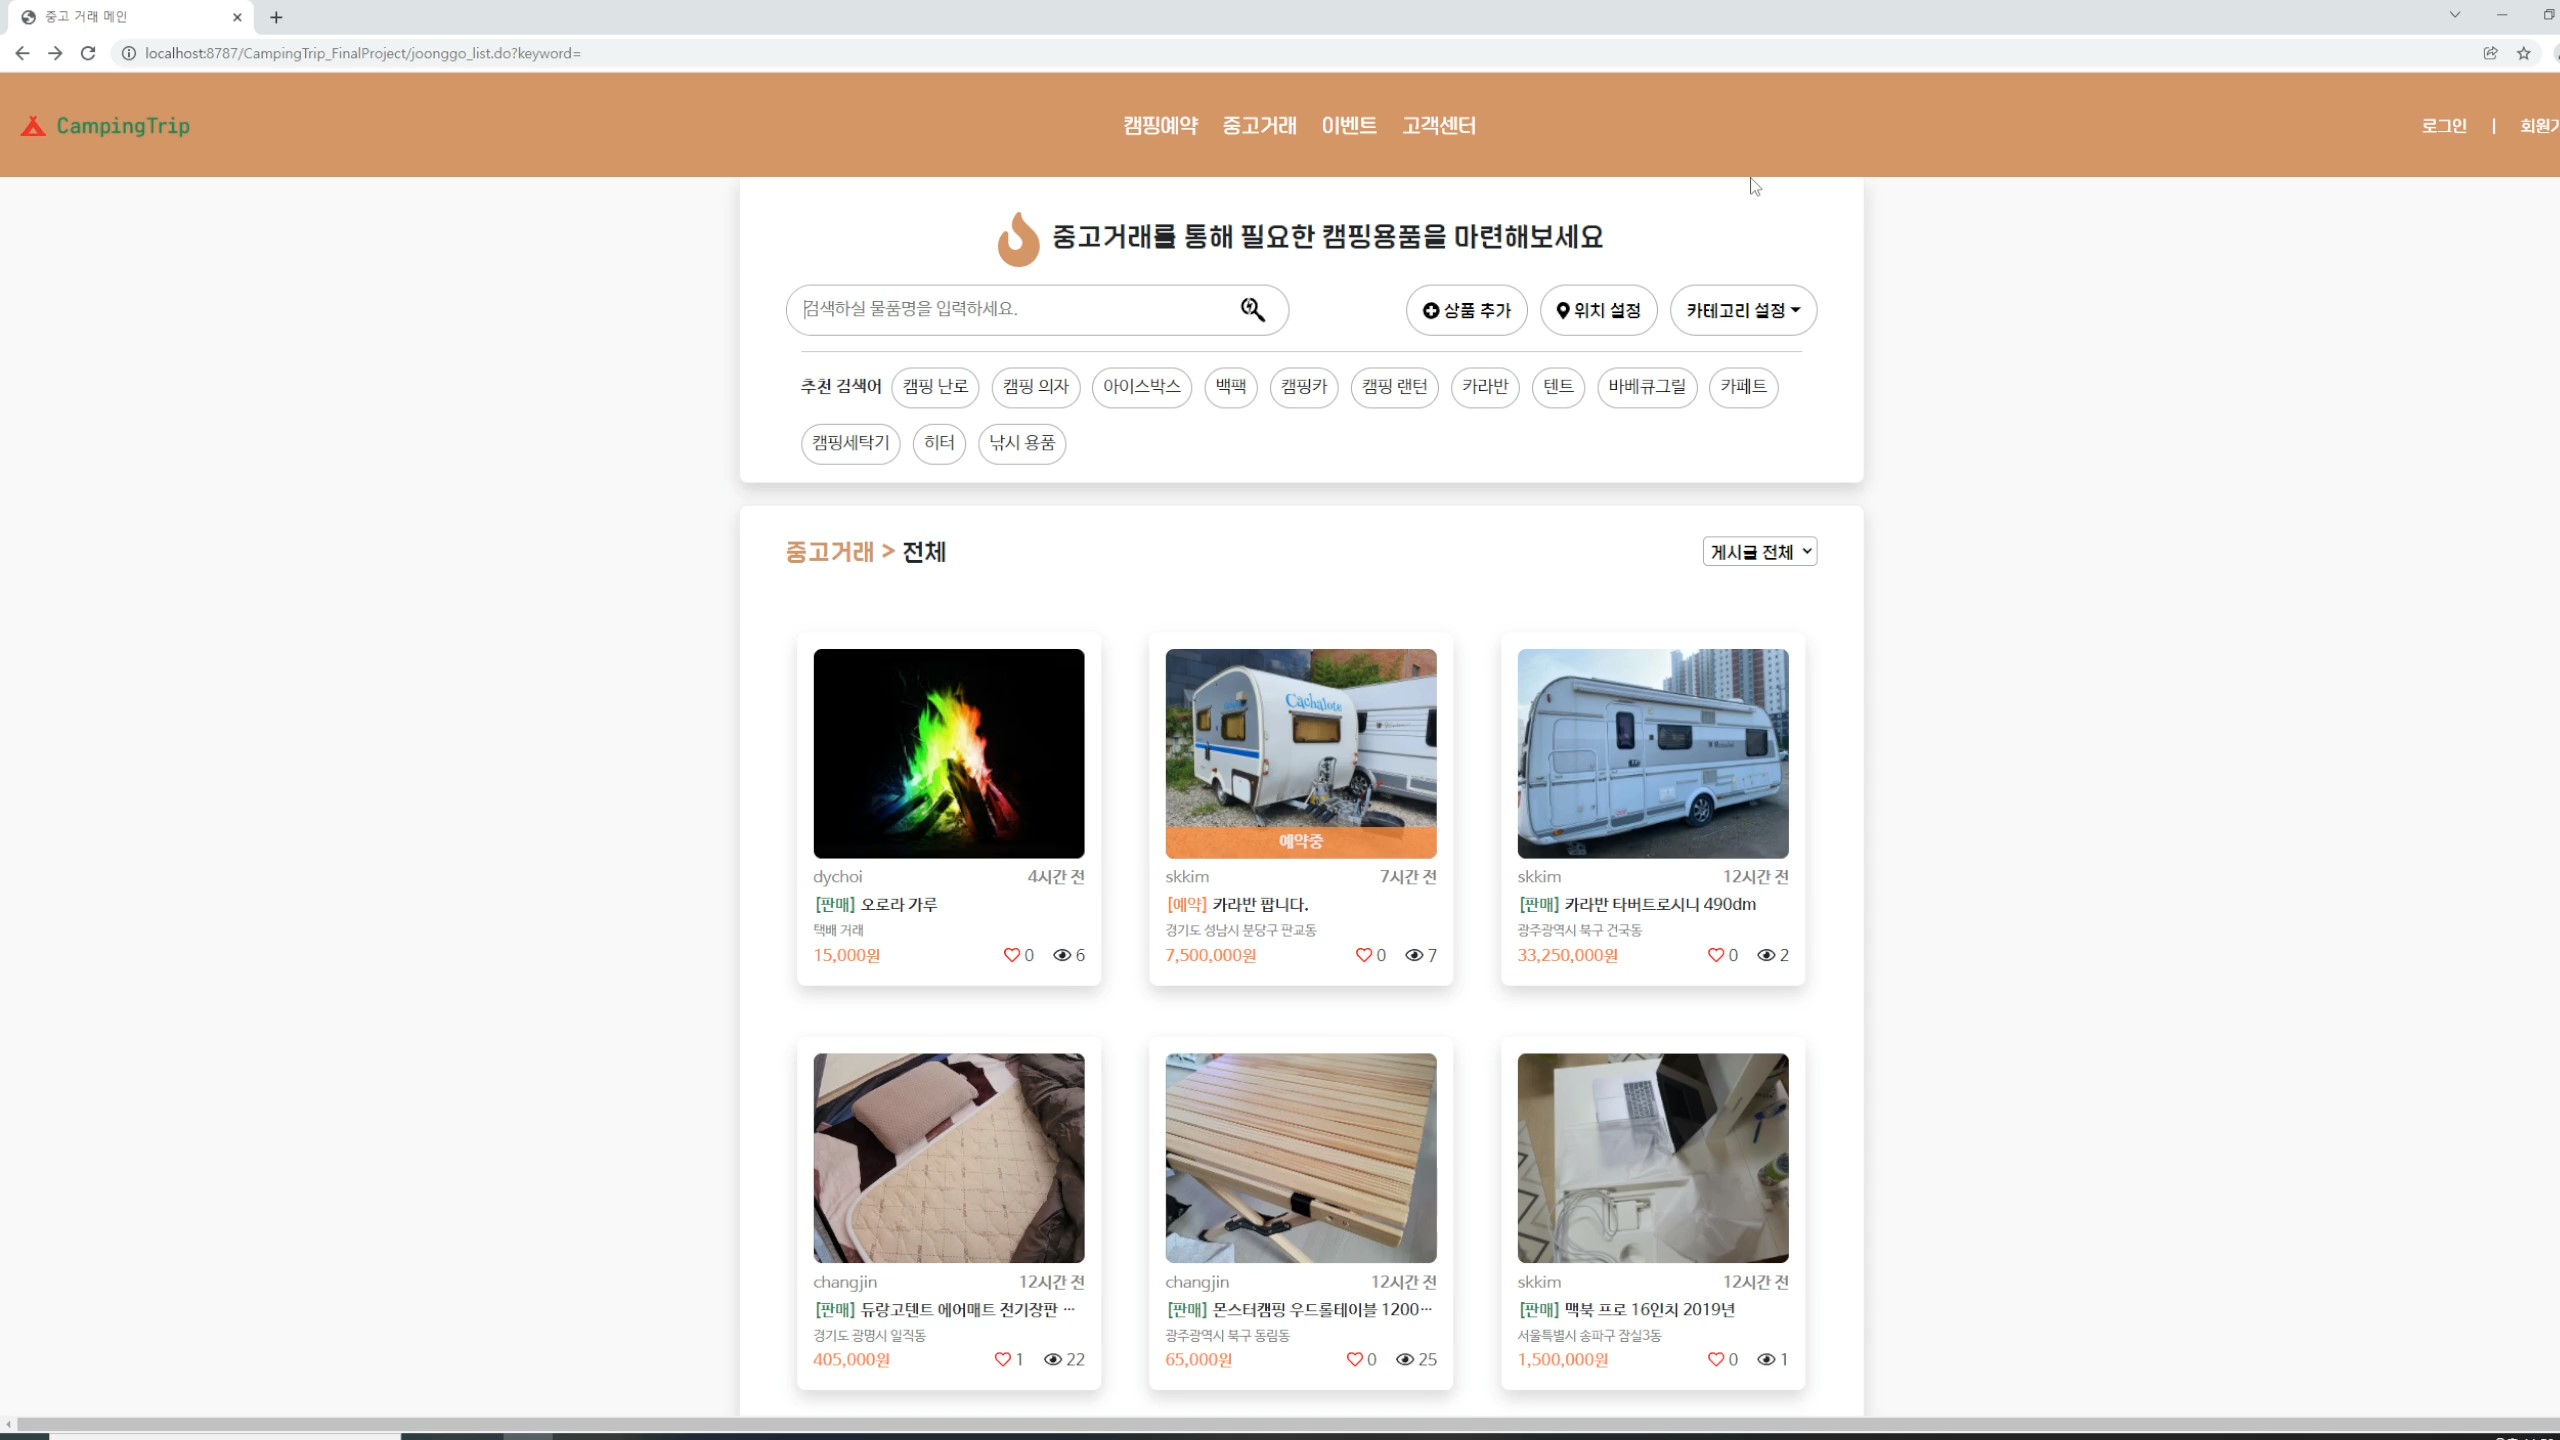Open the 카테고리 설정 dropdown
2560x1440 pixels.
tap(1742, 310)
